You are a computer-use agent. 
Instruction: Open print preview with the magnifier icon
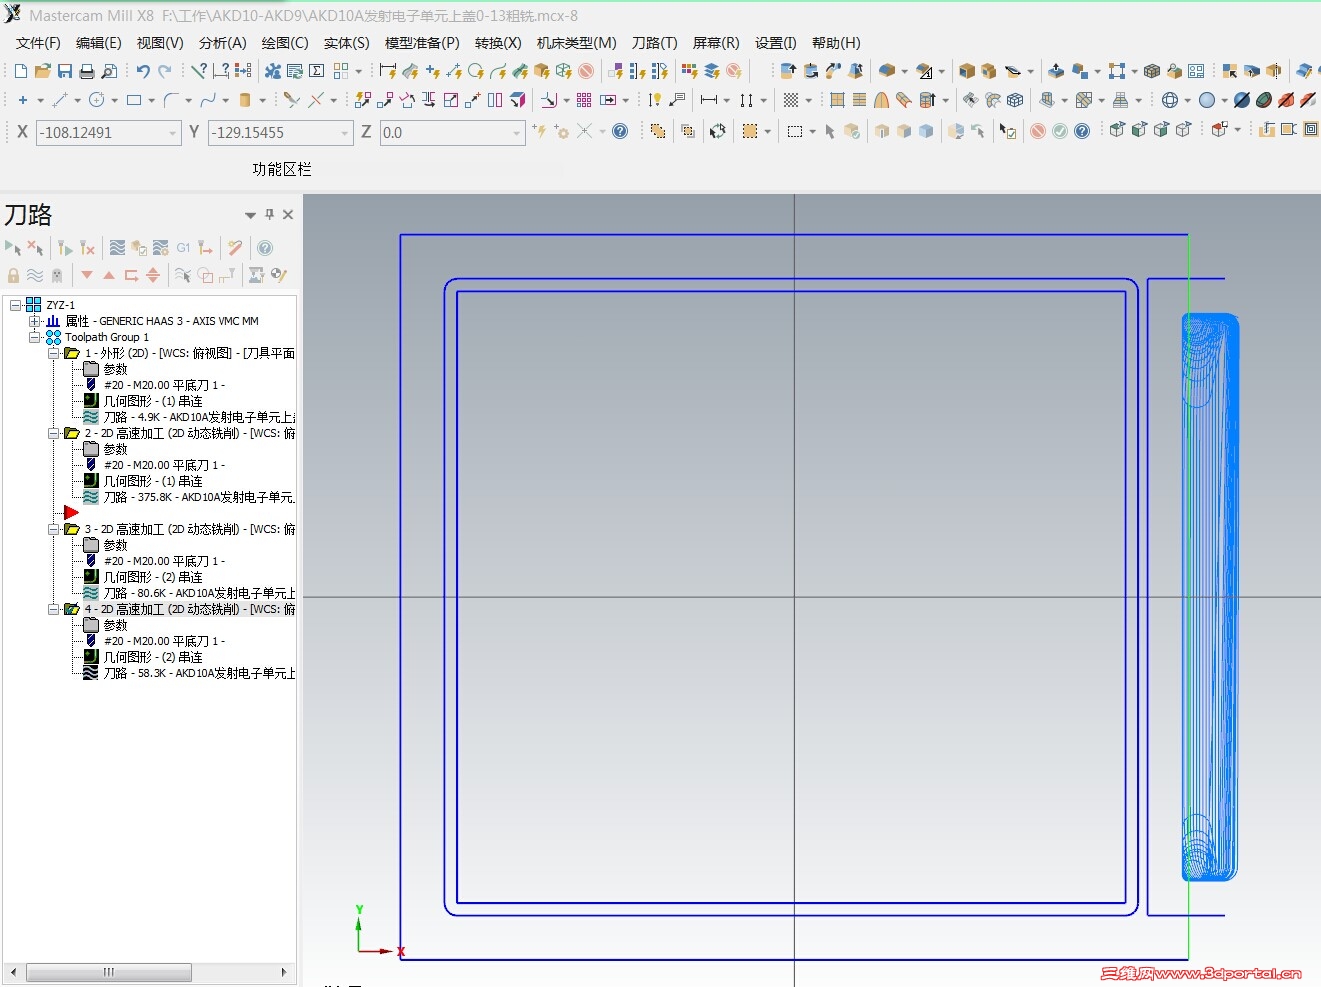109,71
